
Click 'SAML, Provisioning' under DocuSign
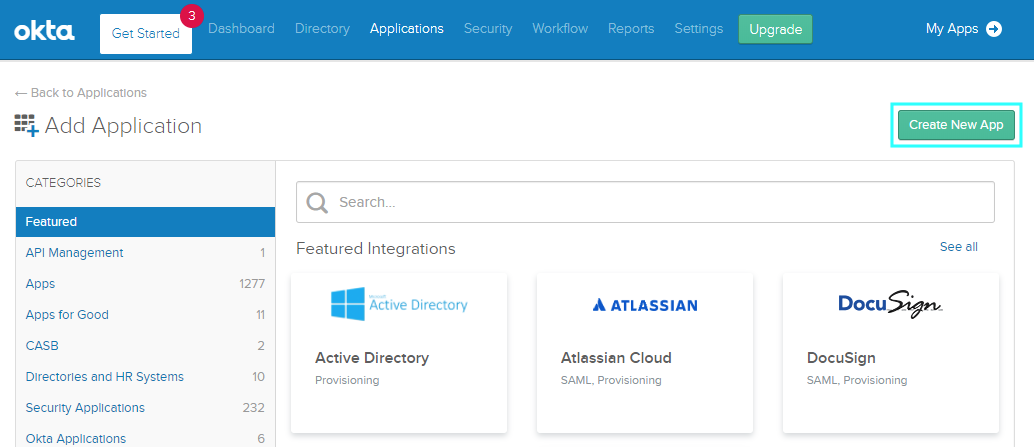[857, 380]
